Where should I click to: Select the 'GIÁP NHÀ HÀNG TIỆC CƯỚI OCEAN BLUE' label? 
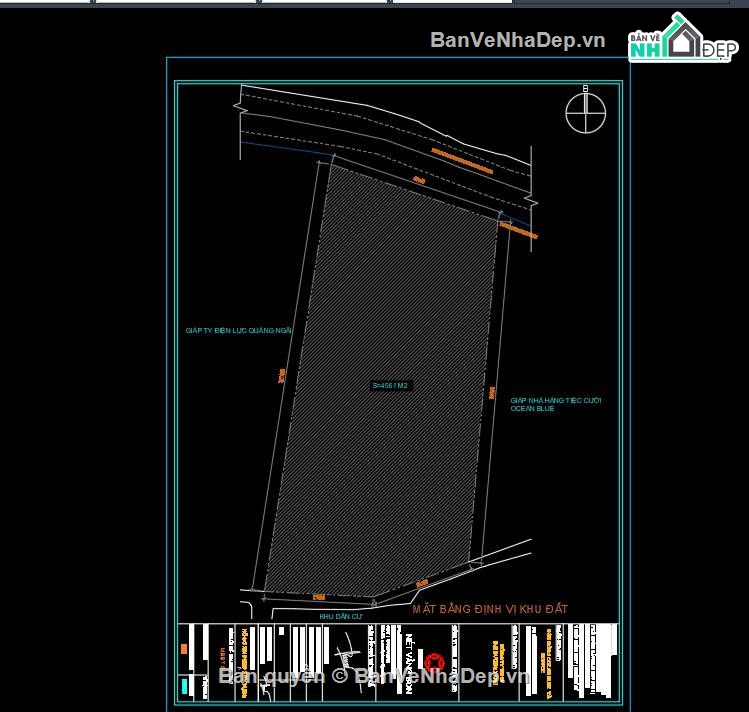[555, 404]
